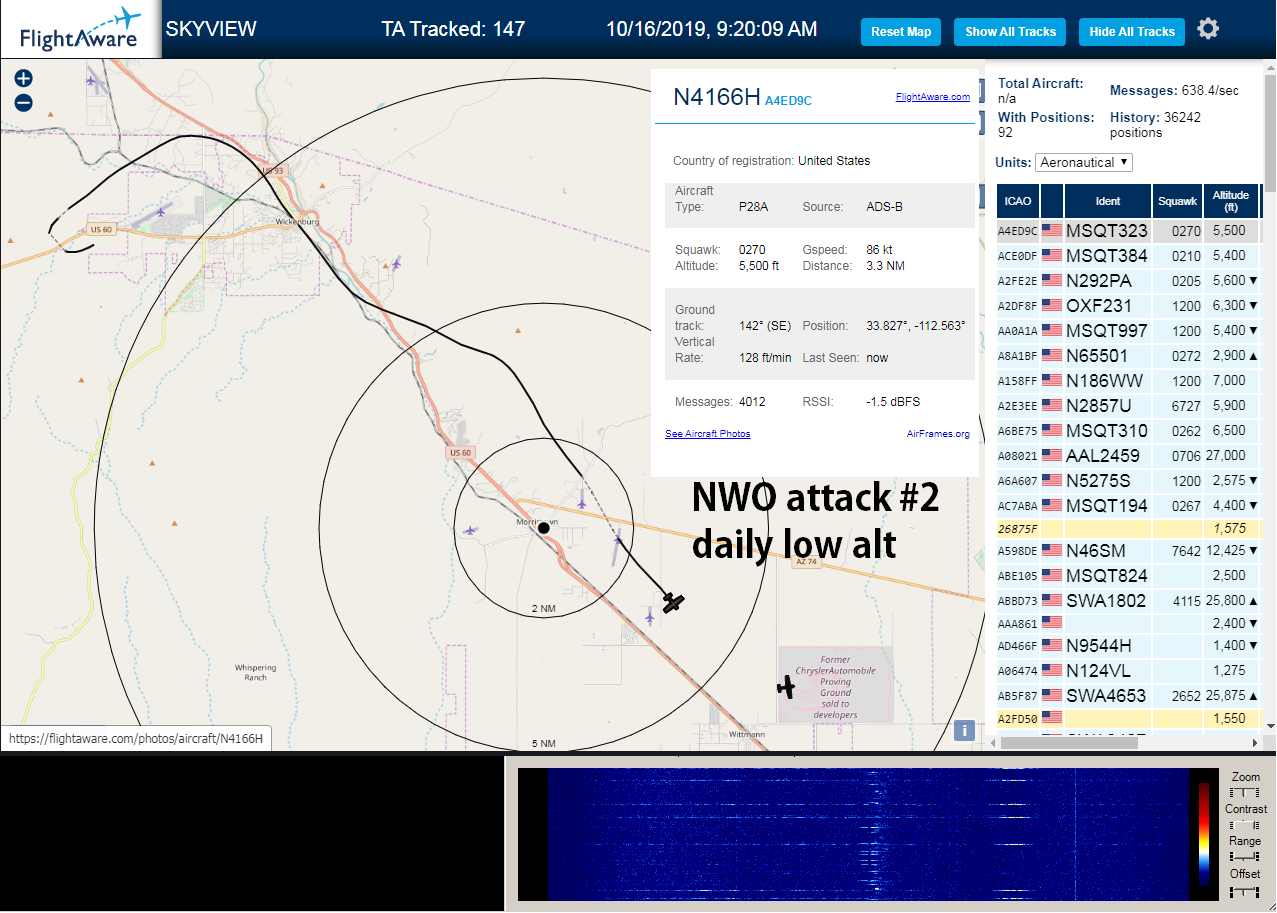Click the aircraft table scroll right arrow

coord(1256,742)
